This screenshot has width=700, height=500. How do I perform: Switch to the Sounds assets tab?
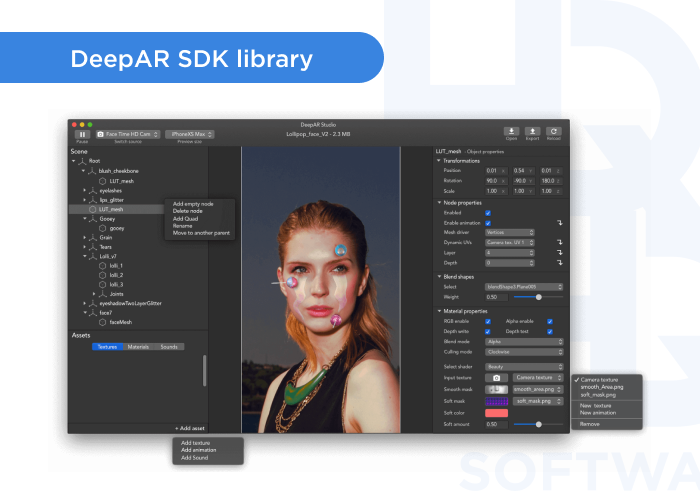(x=169, y=347)
